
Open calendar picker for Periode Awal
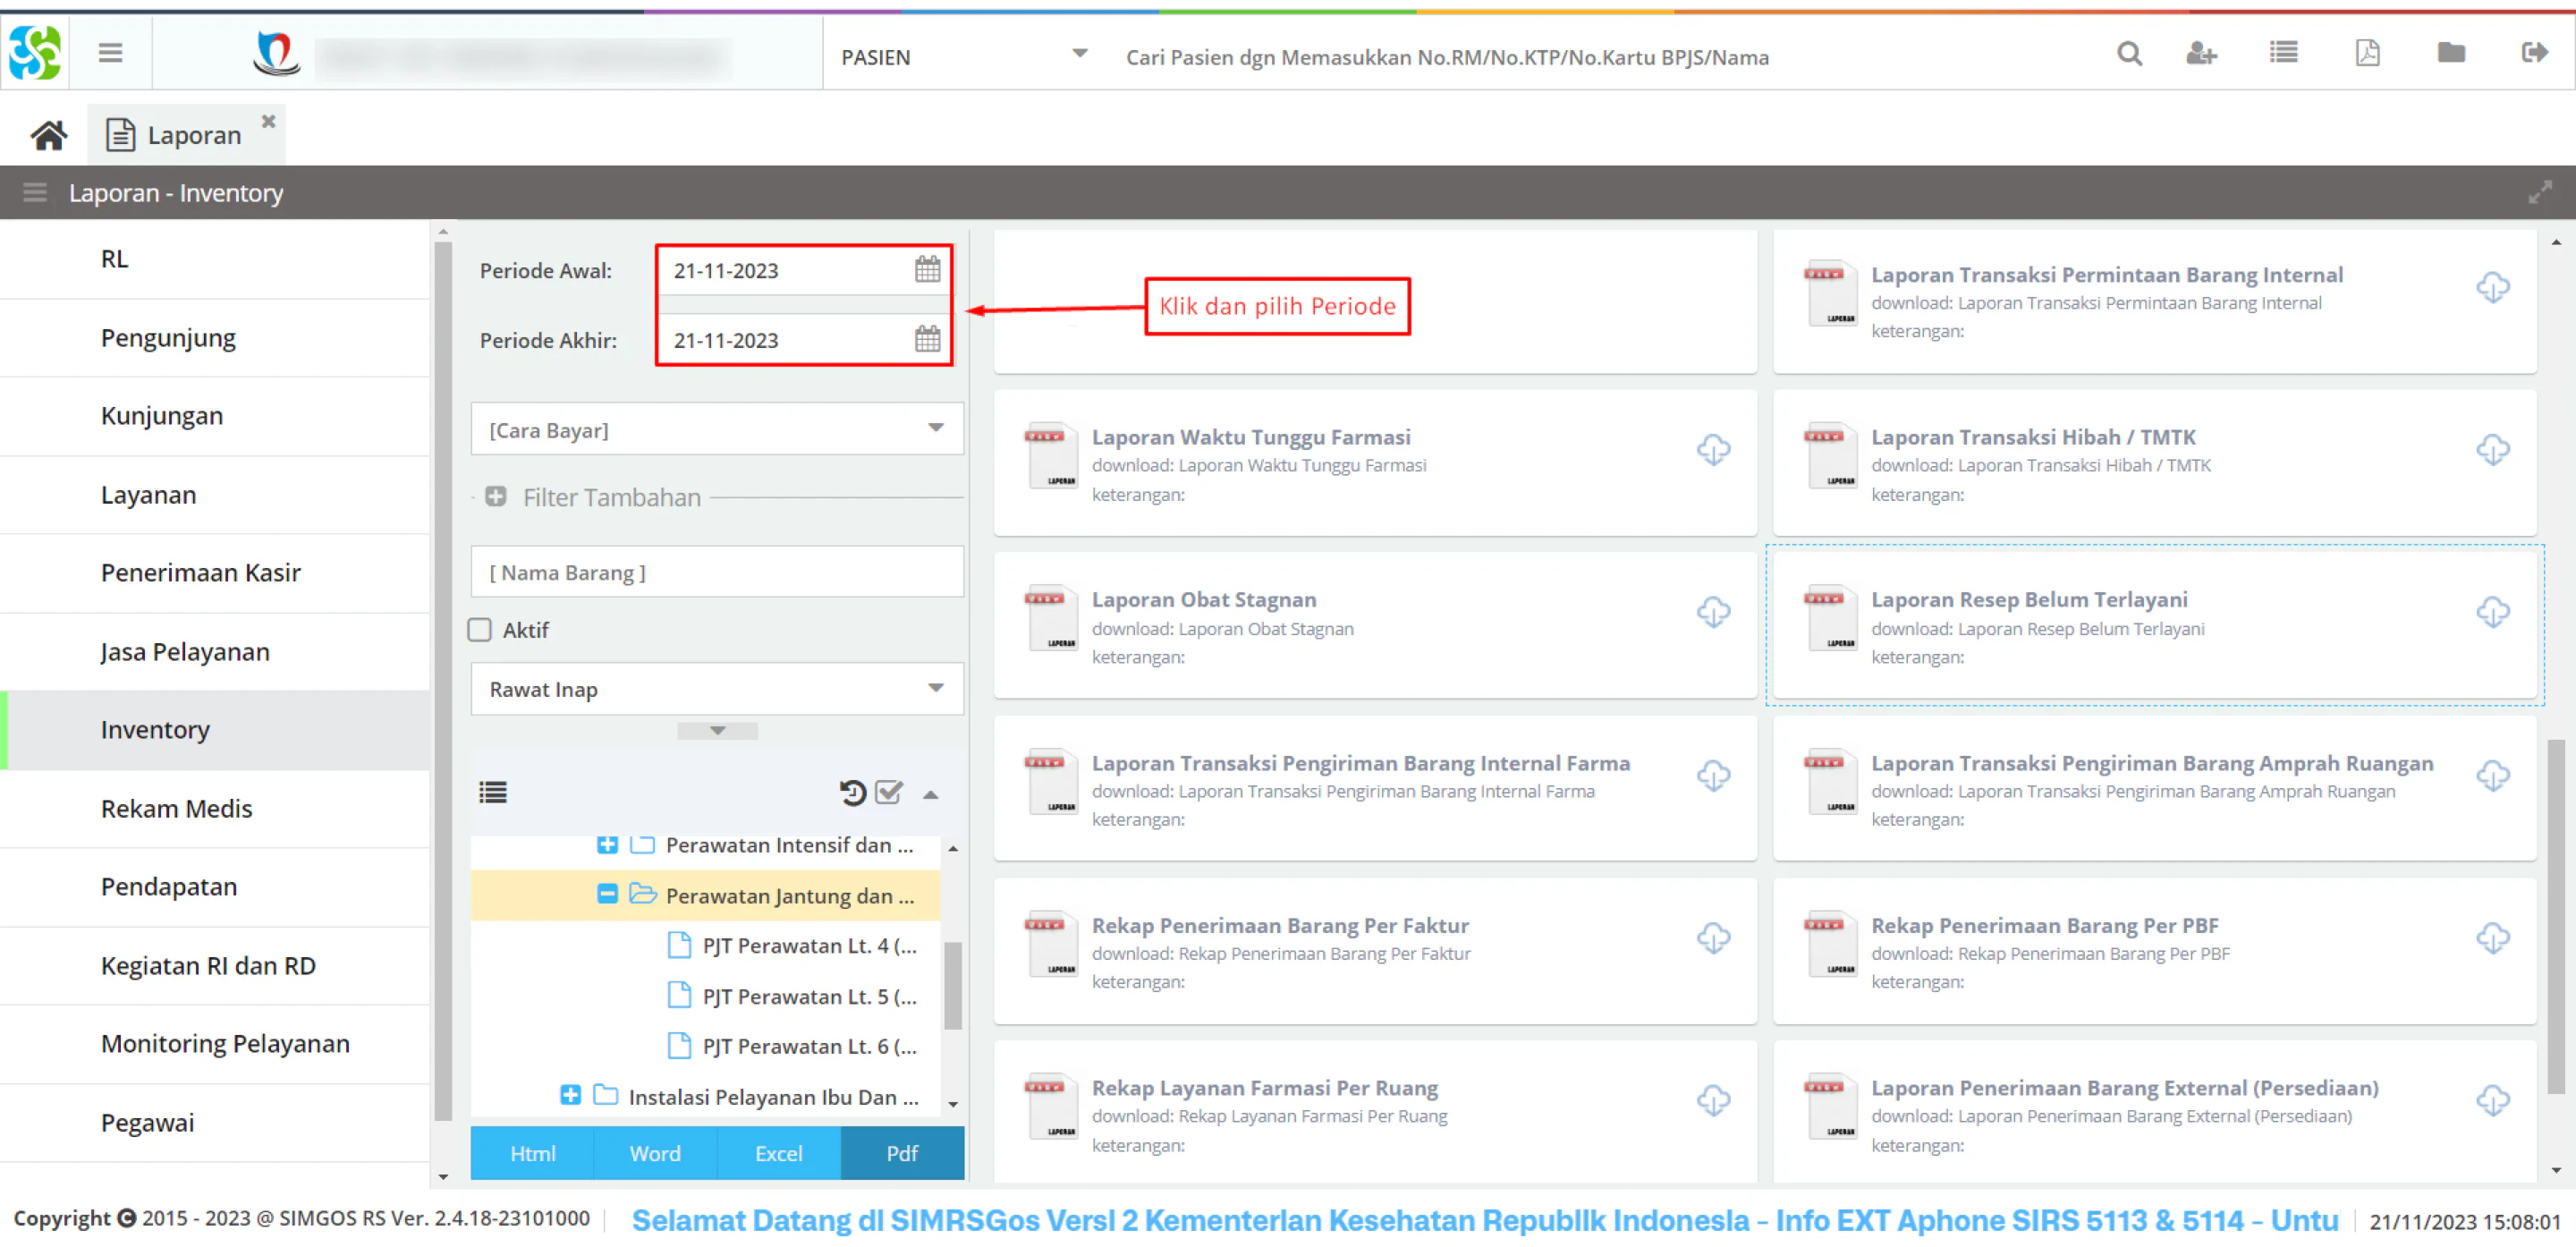(927, 270)
